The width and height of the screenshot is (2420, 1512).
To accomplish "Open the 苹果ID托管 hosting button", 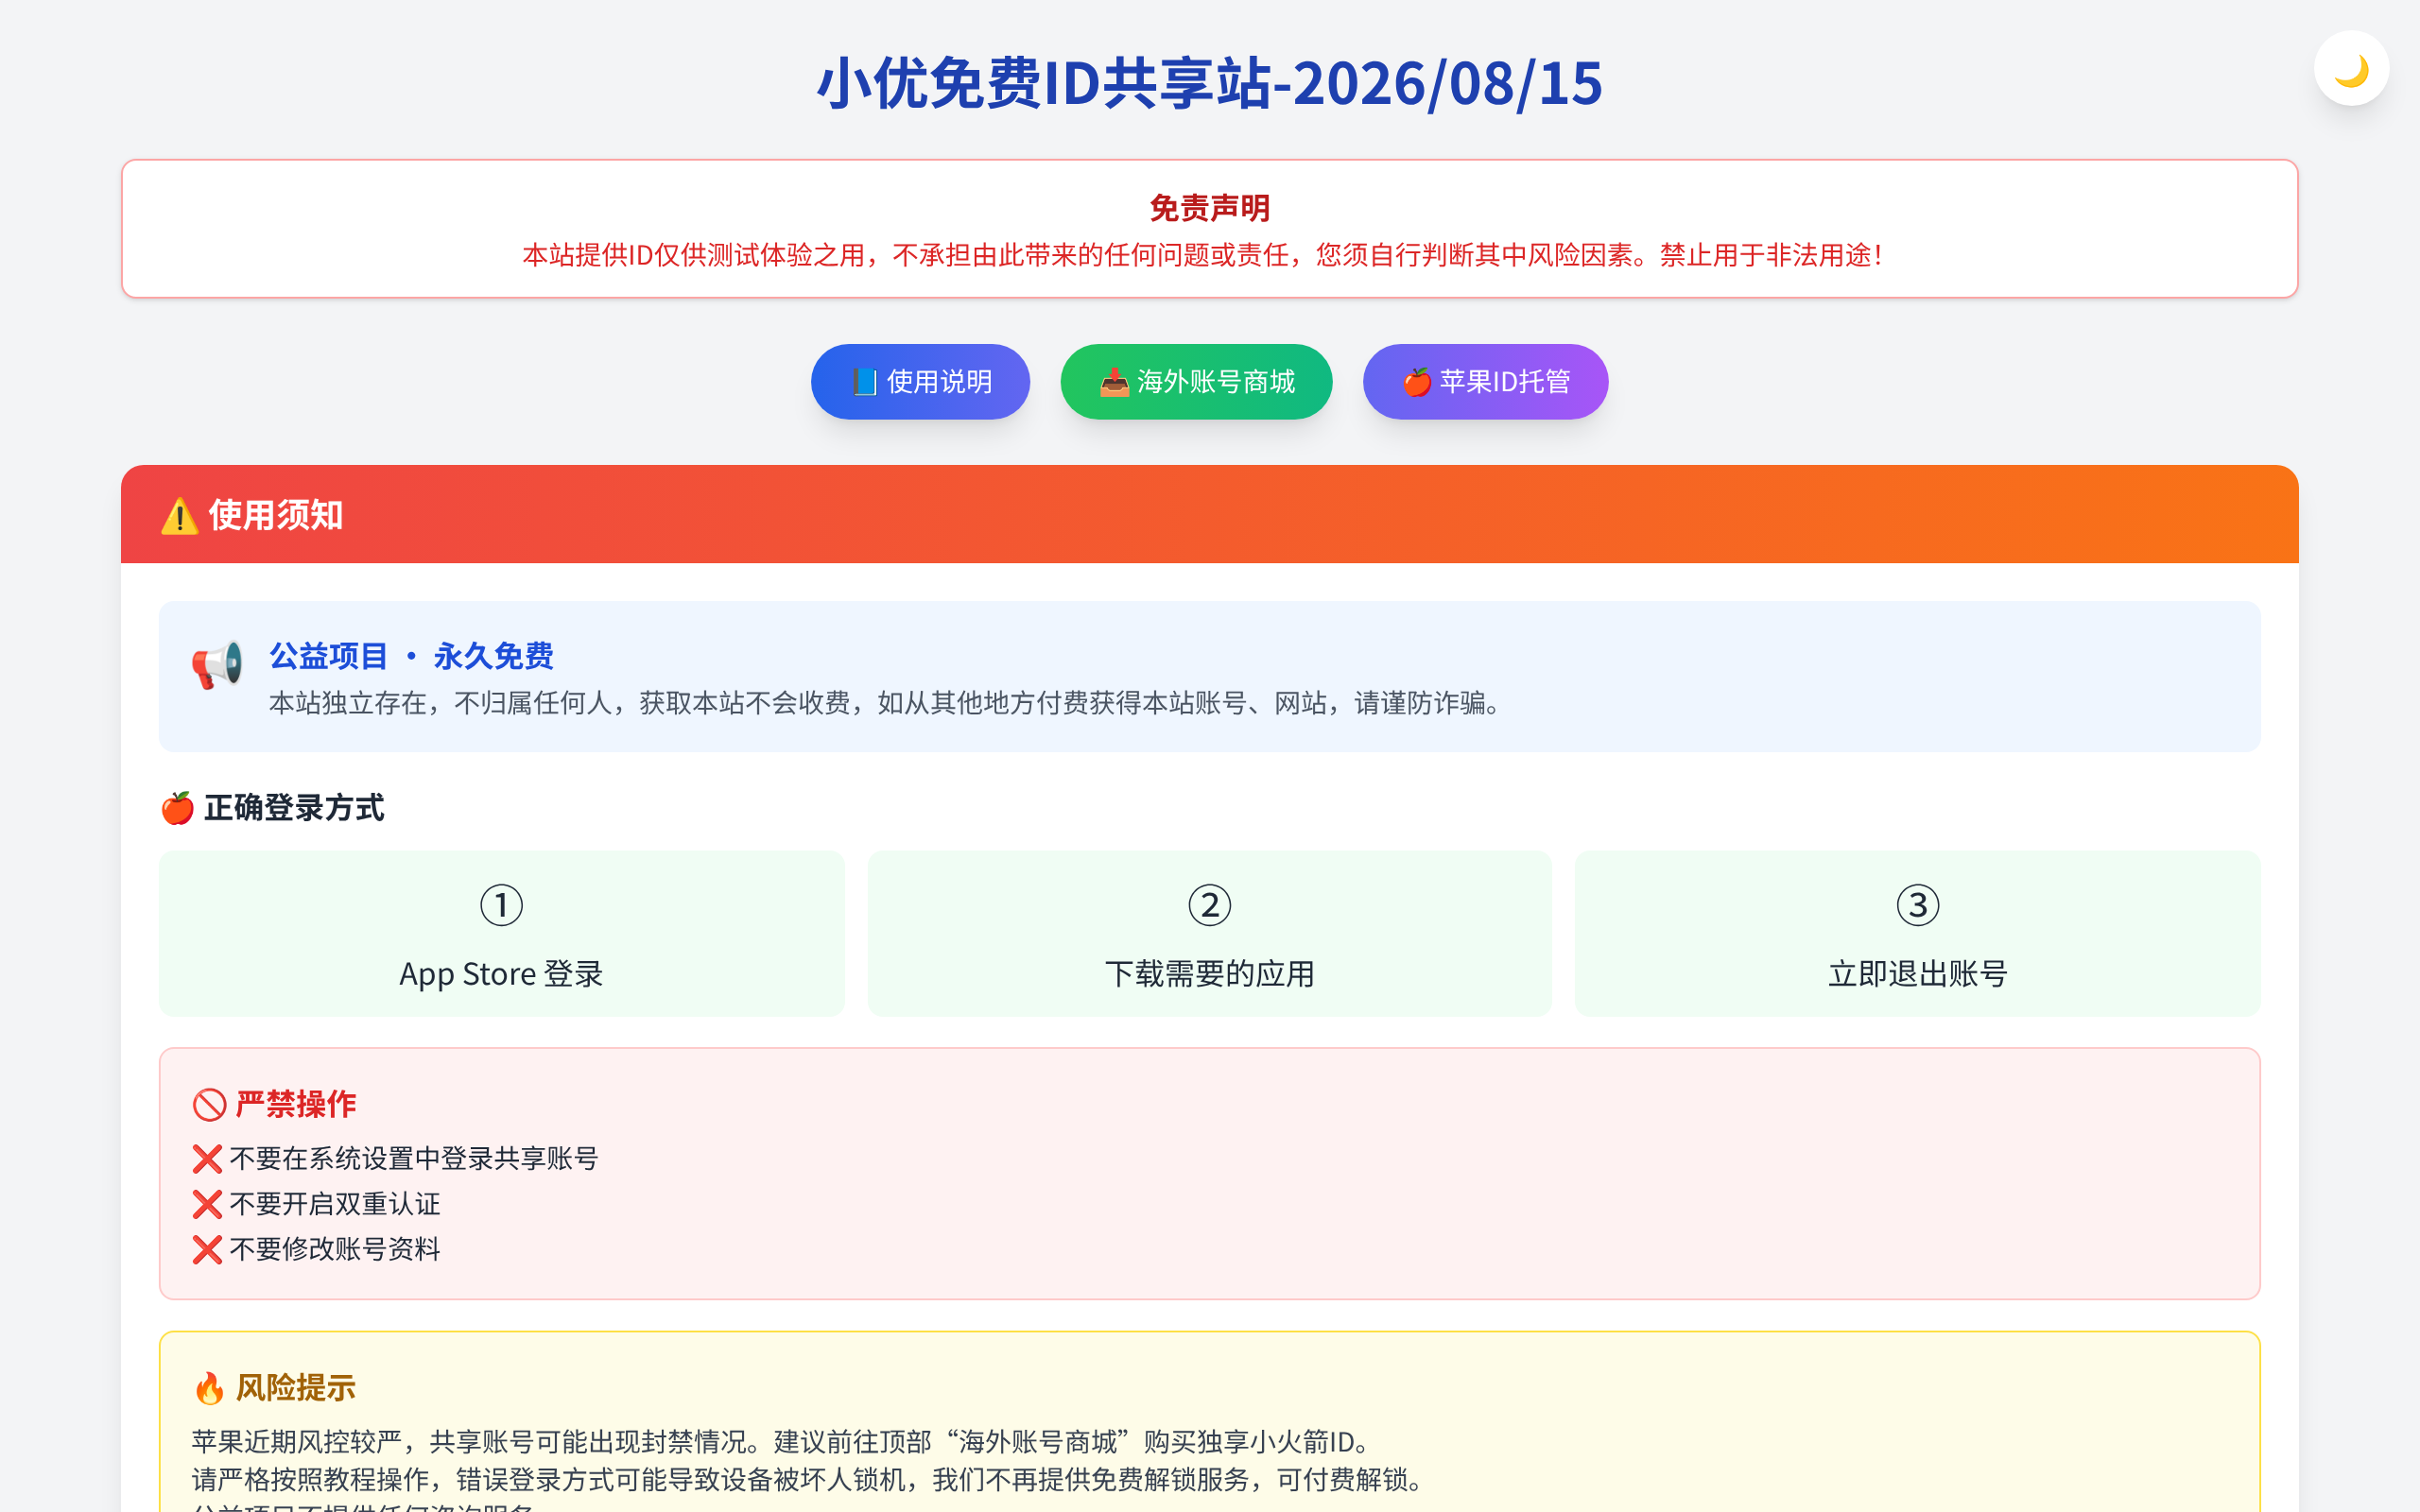I will tap(1485, 381).
